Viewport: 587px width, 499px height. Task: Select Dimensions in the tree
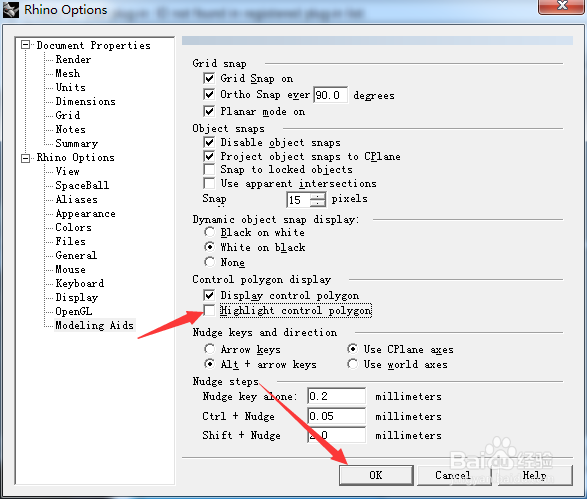[85, 101]
